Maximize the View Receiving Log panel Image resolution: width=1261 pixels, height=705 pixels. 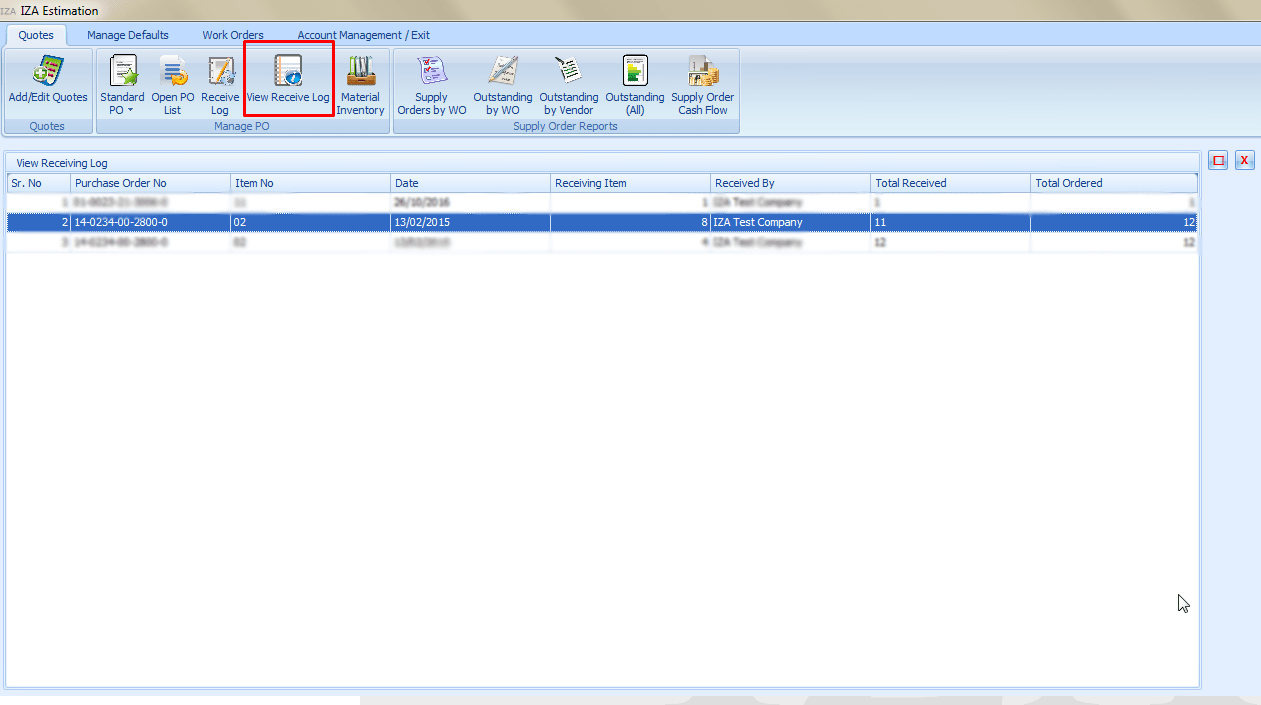point(1218,160)
